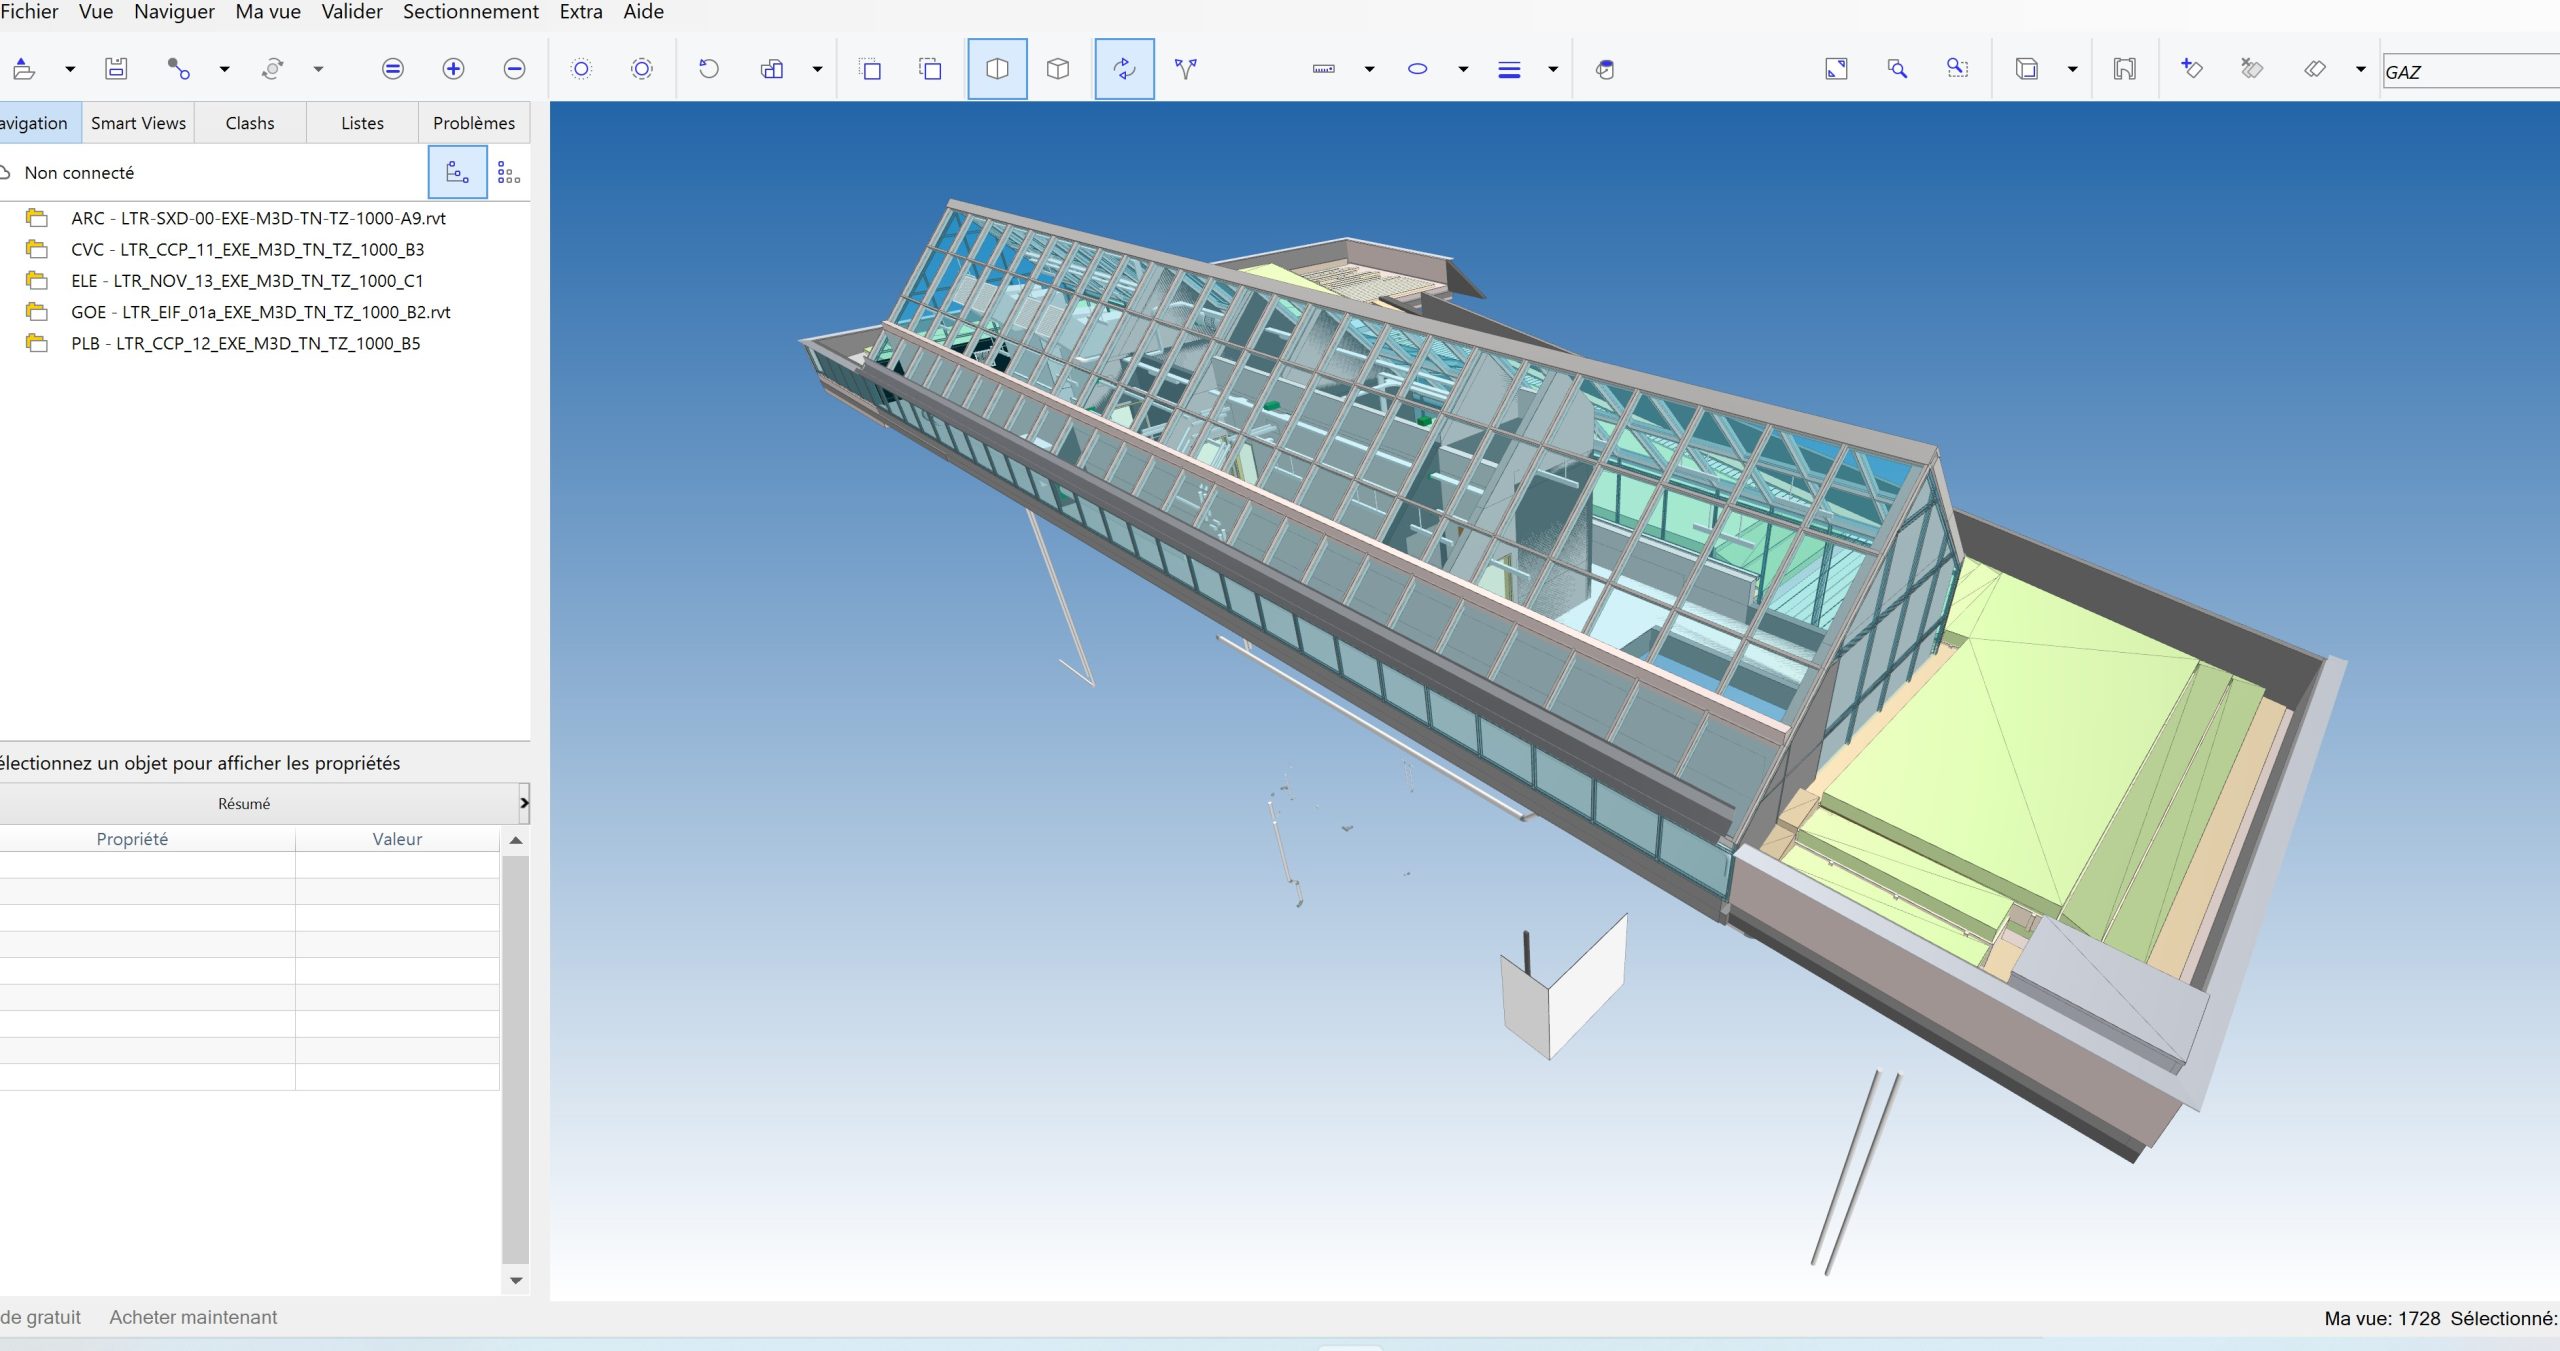Select the zoom in tool

click(x=454, y=69)
